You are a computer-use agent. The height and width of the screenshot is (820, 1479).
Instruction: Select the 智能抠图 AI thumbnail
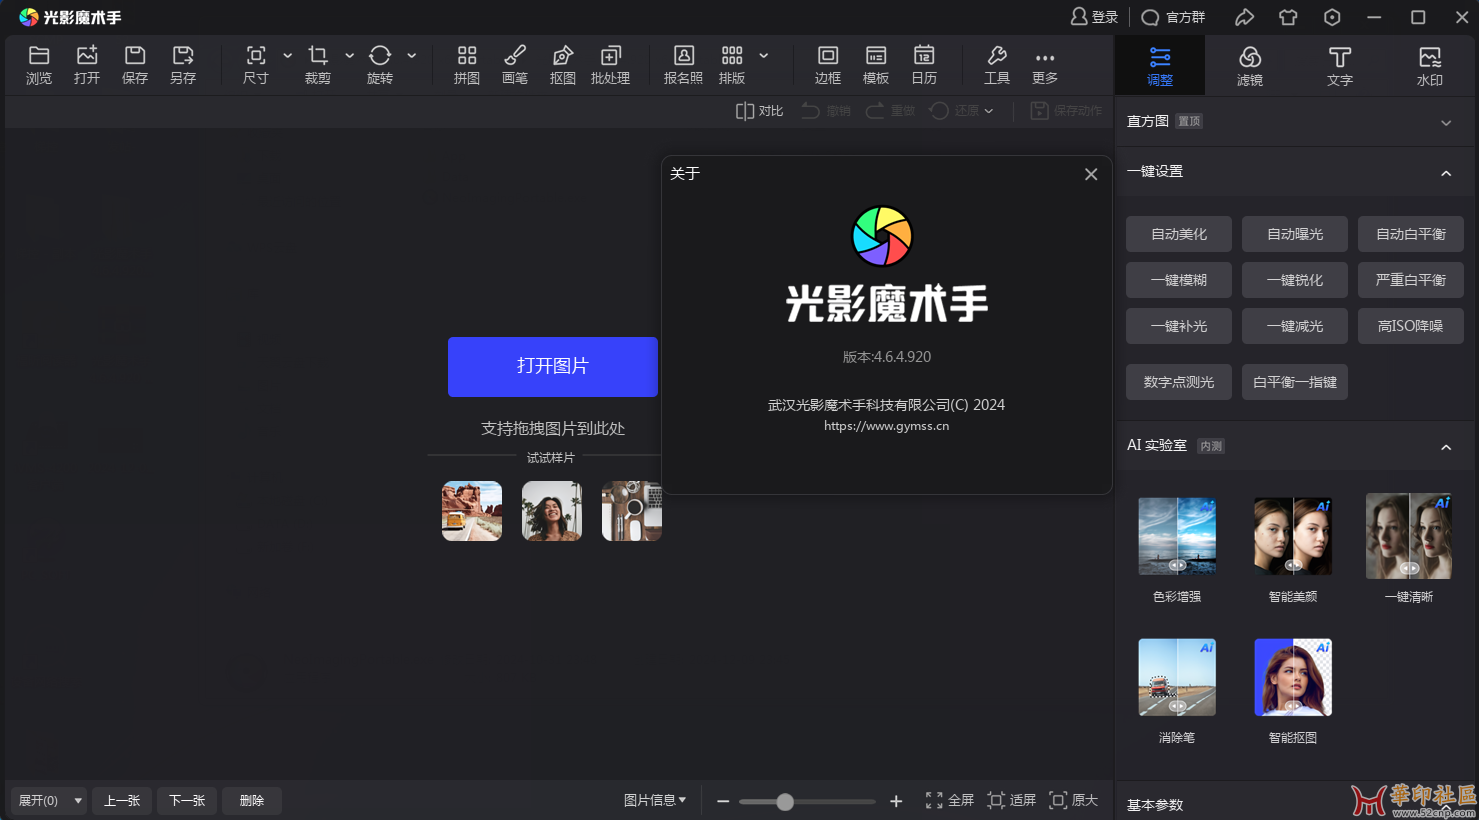point(1292,678)
